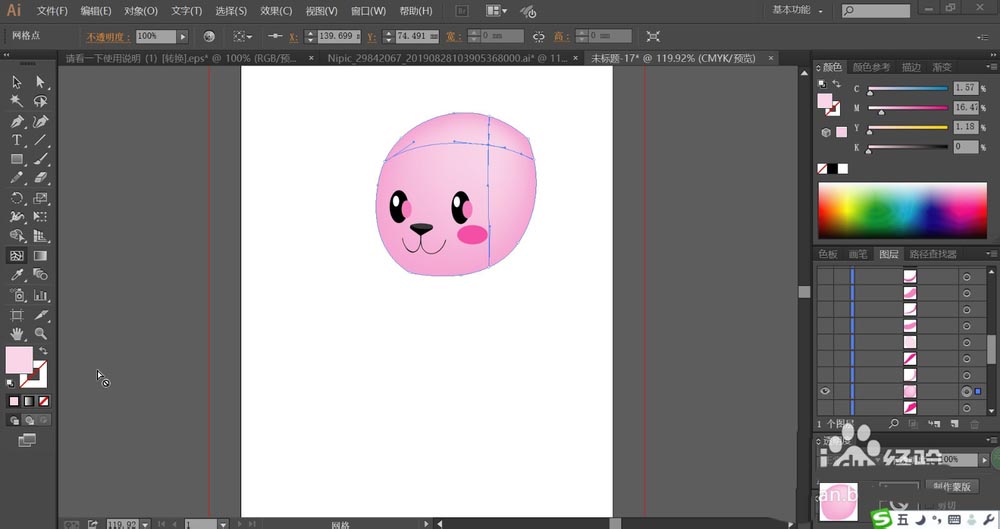Select the Rectangle shape tool
The height and width of the screenshot is (529, 1000).
[17, 159]
